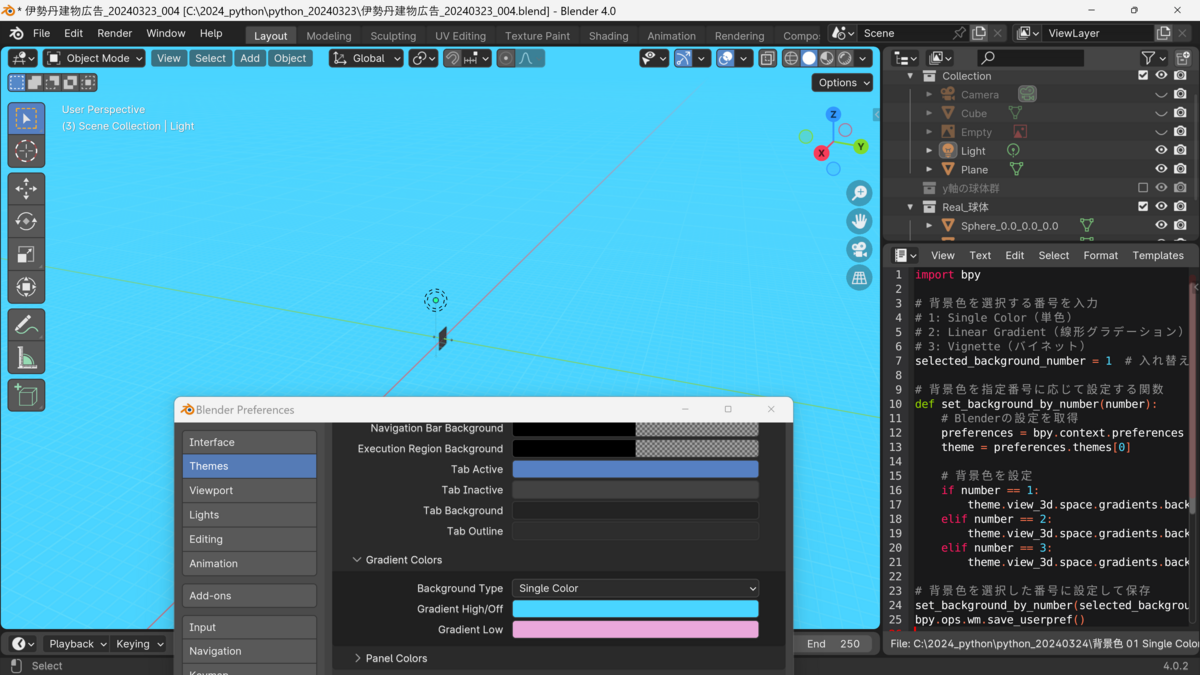Disable camera render visibility for Plane
The height and width of the screenshot is (675, 1200).
tap(1179, 169)
